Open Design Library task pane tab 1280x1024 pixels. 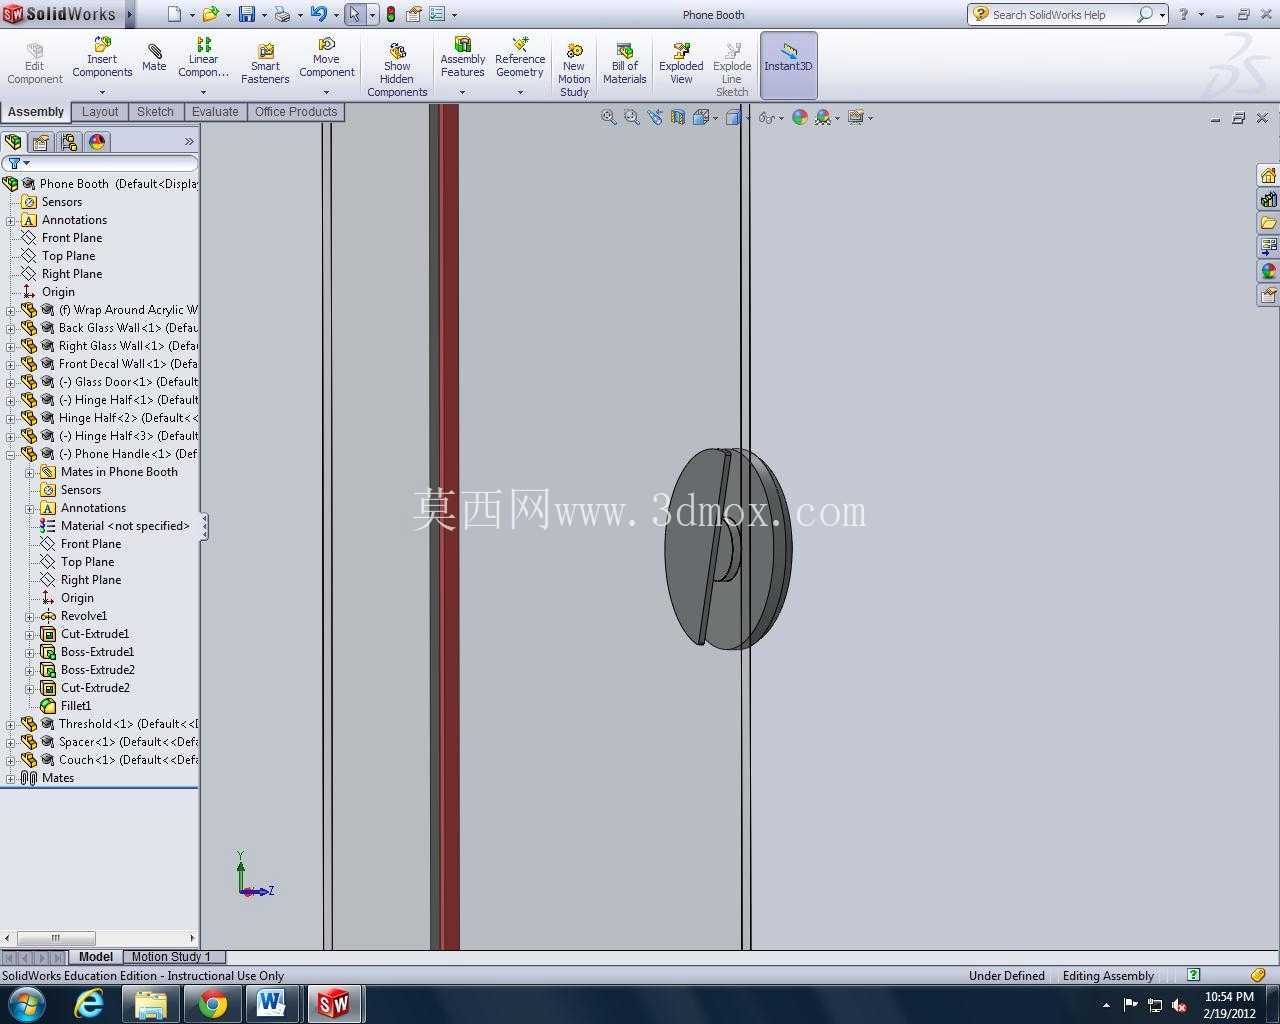(x=1268, y=200)
